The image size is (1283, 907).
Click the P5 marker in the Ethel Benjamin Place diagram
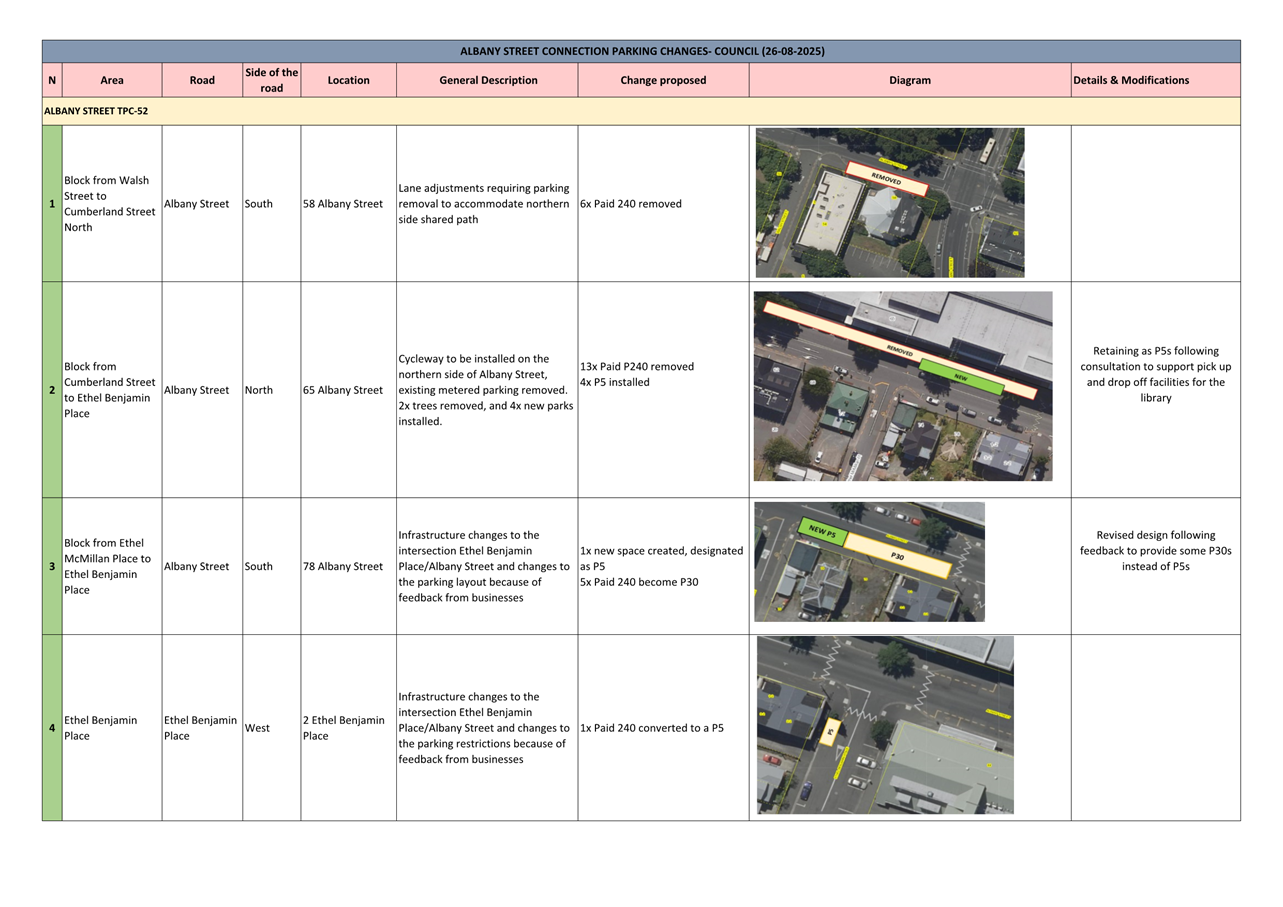(x=830, y=731)
